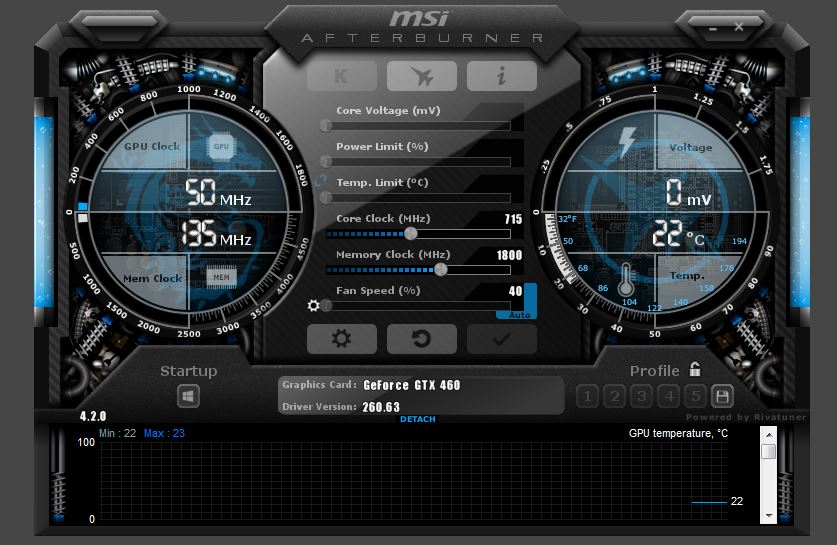Click the fan speed gear icon
This screenshot has height=545, width=837.
pyautogui.click(x=313, y=305)
